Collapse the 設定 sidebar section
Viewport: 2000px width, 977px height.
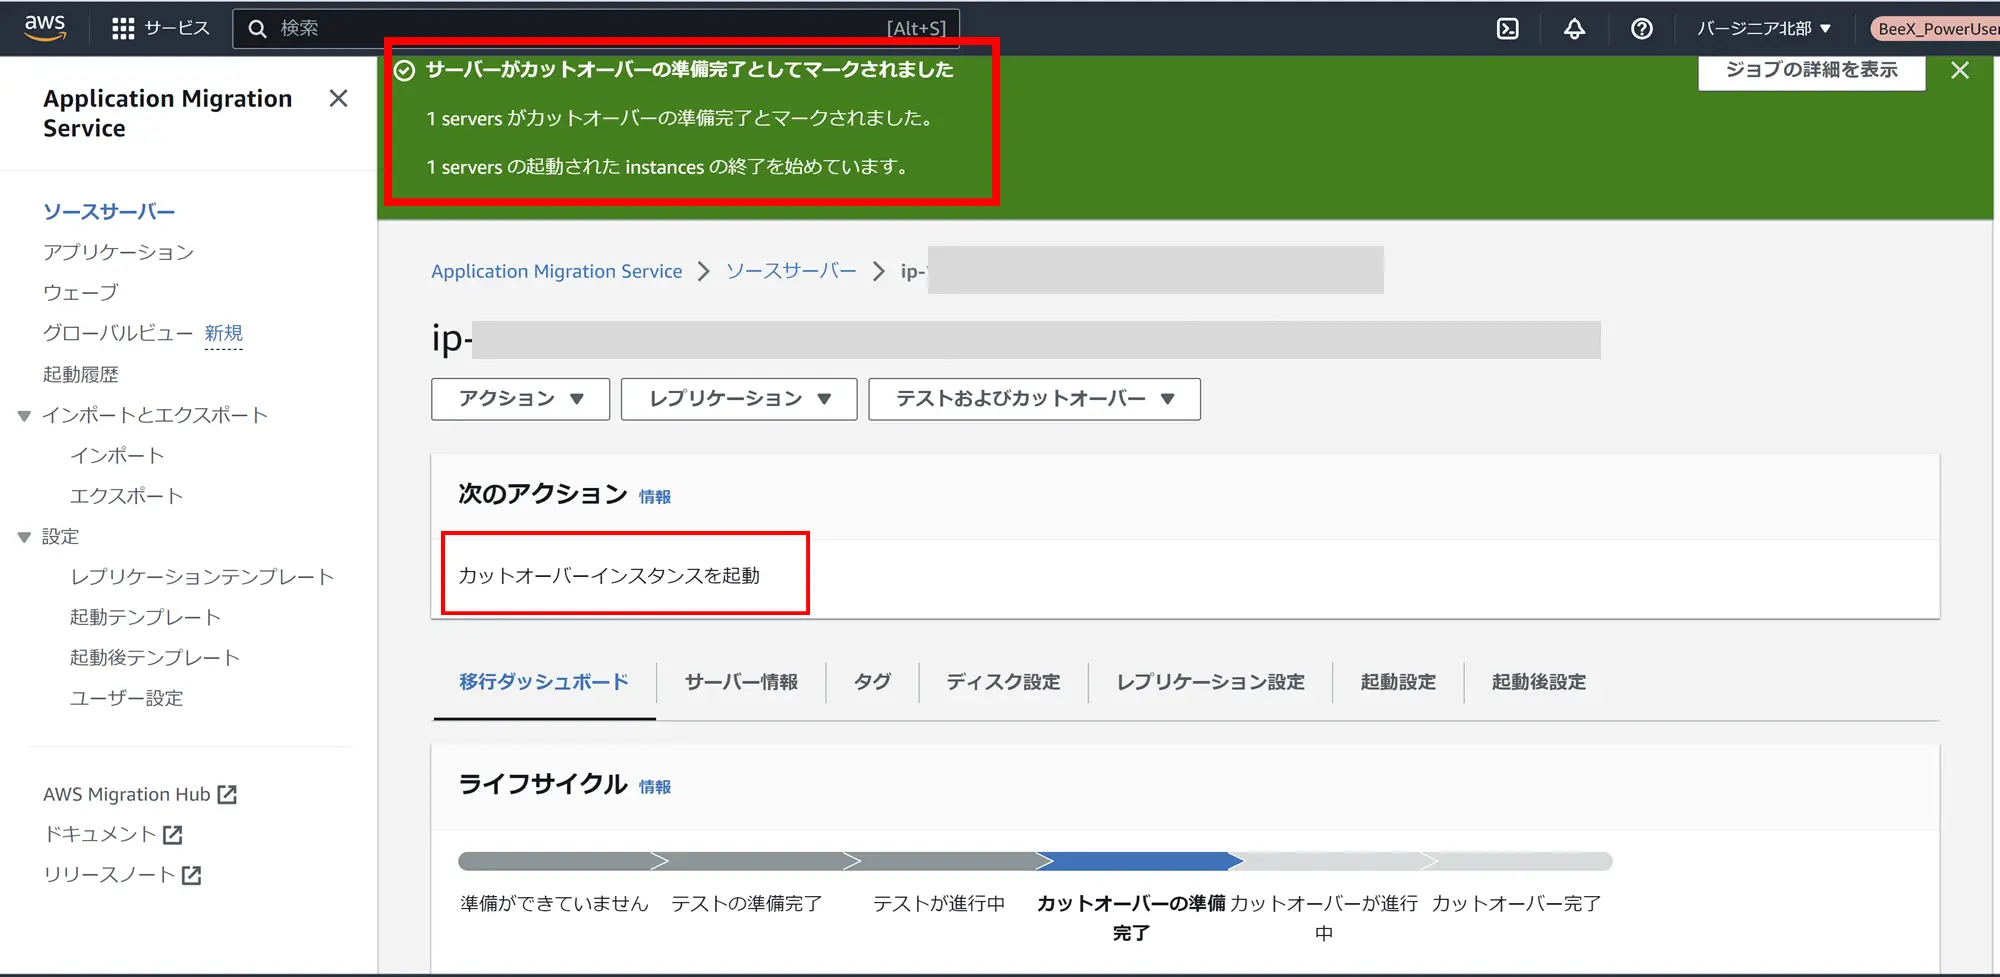coord(24,537)
